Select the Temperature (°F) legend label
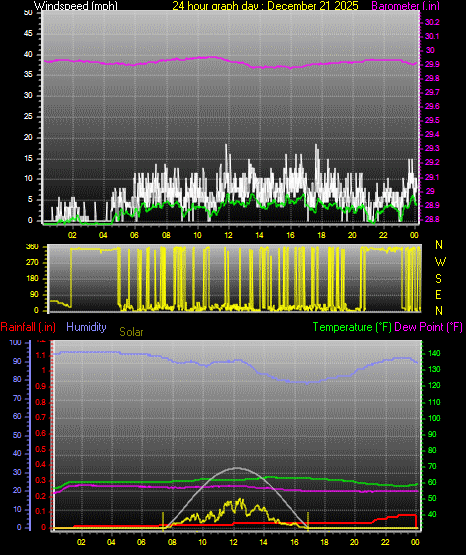Image resolution: width=466 pixels, height=555 pixels. pyautogui.click(x=352, y=327)
